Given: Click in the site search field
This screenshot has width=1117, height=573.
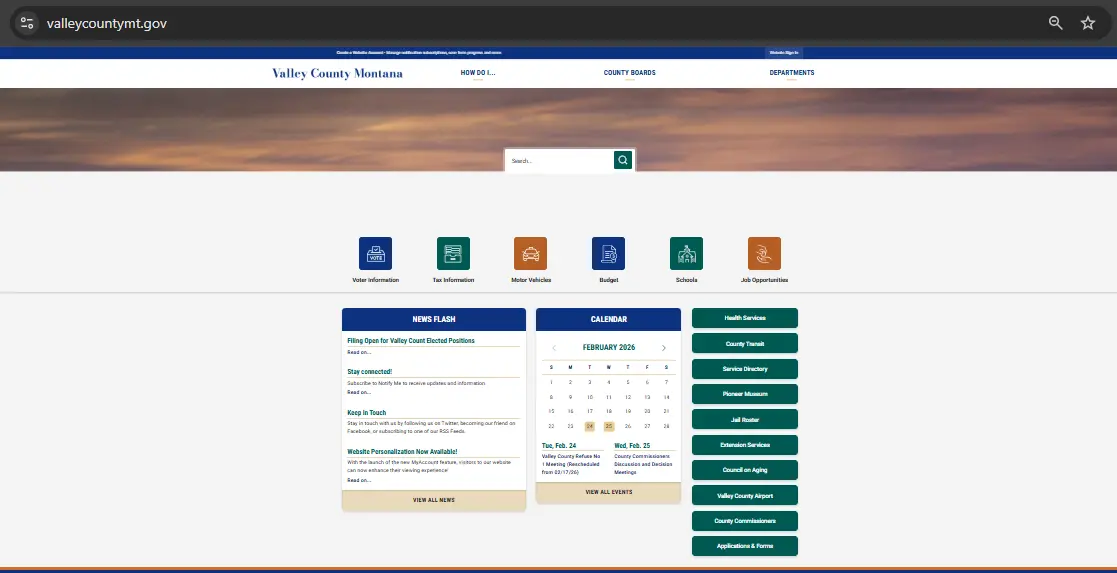Looking at the screenshot, I should (558, 160).
